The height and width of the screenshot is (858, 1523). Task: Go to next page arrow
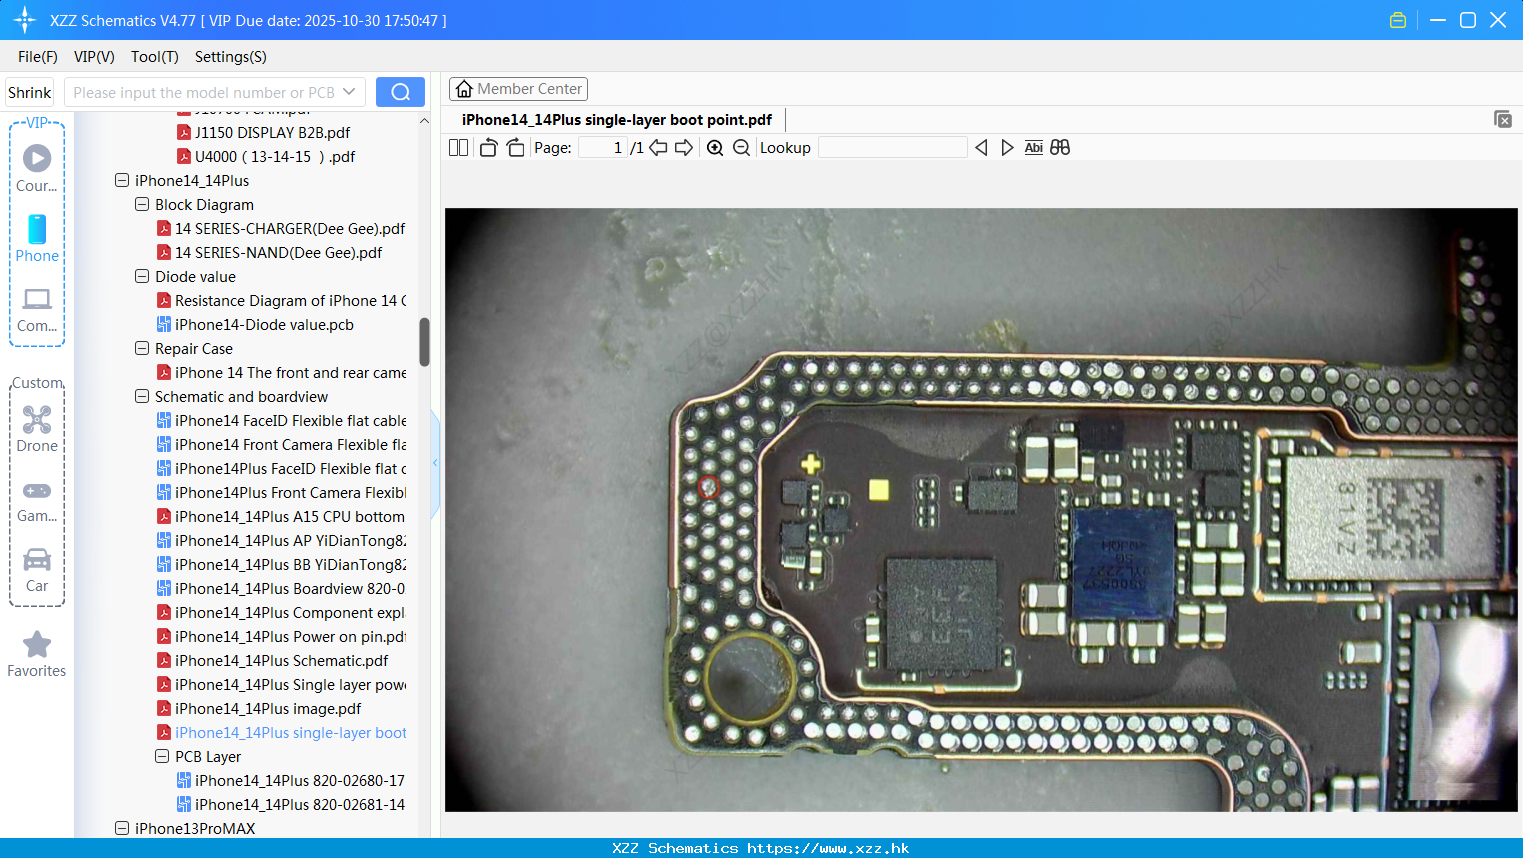(684, 148)
